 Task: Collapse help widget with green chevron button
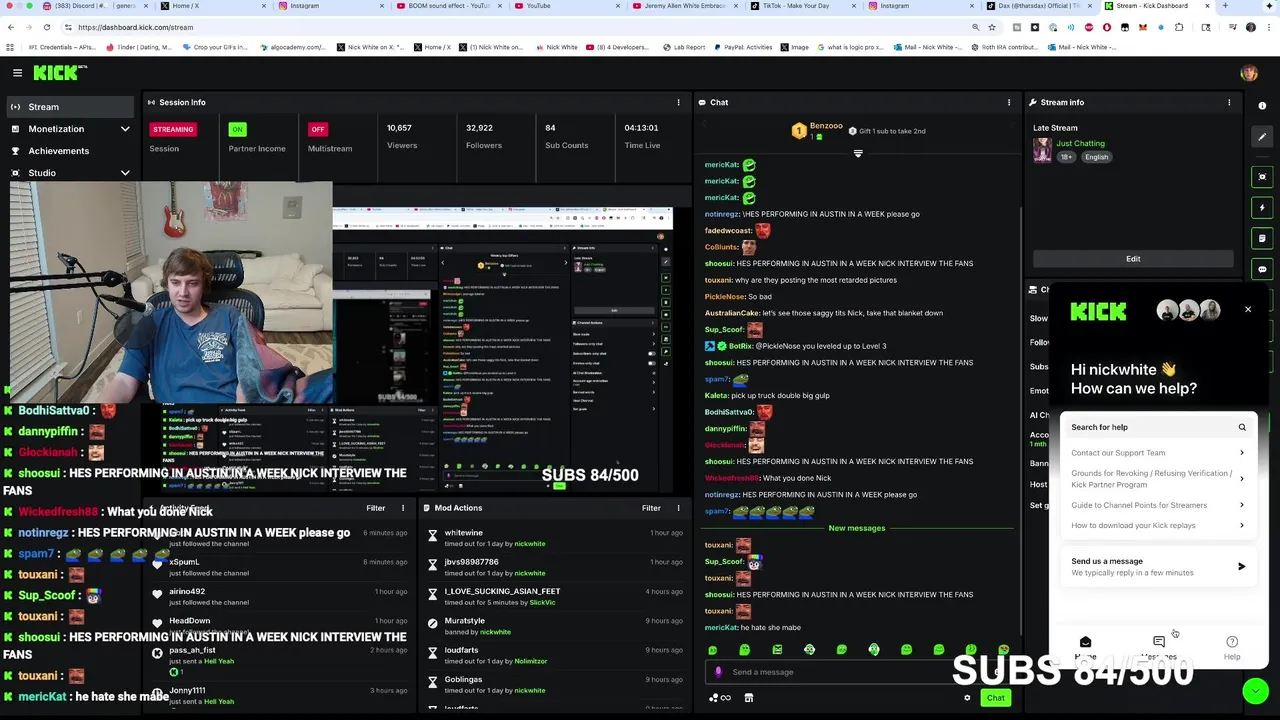1255,691
